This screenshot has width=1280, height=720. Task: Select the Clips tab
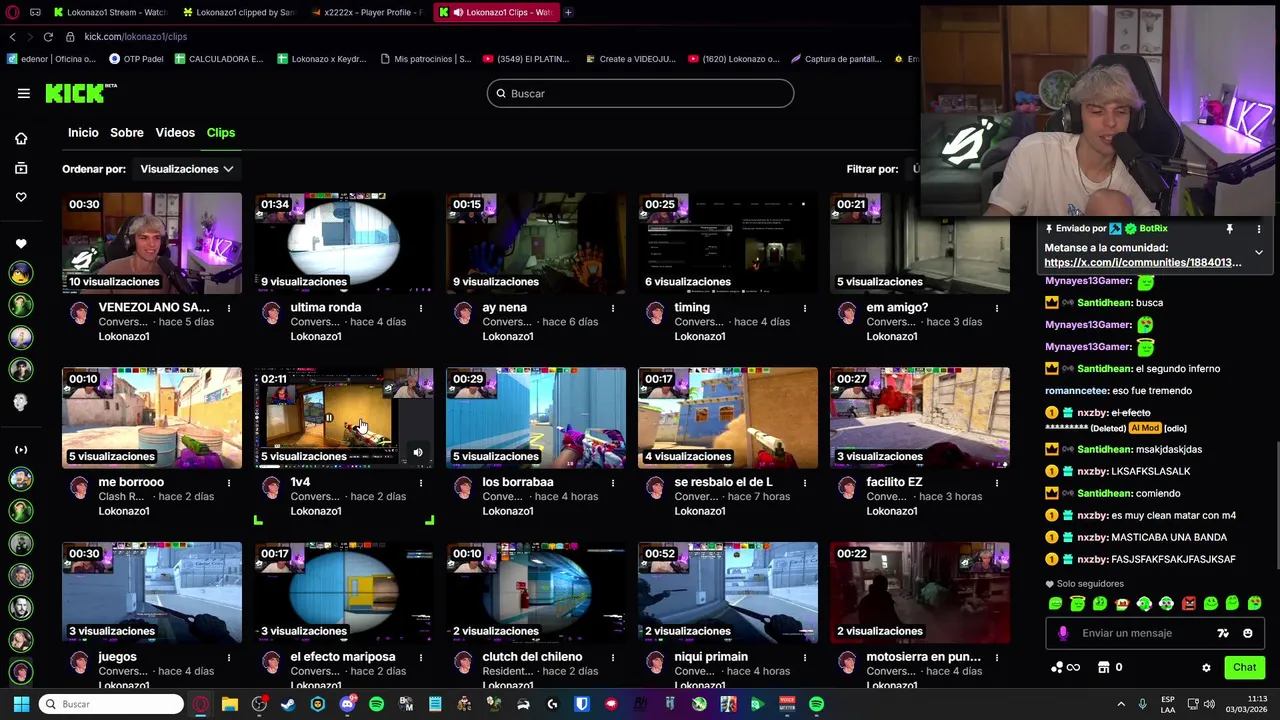tap(221, 132)
